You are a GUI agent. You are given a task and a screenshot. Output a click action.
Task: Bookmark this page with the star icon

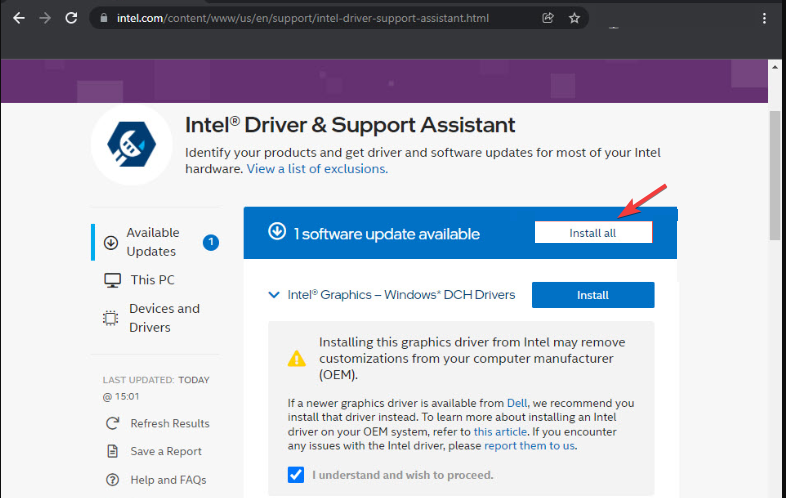tap(574, 19)
